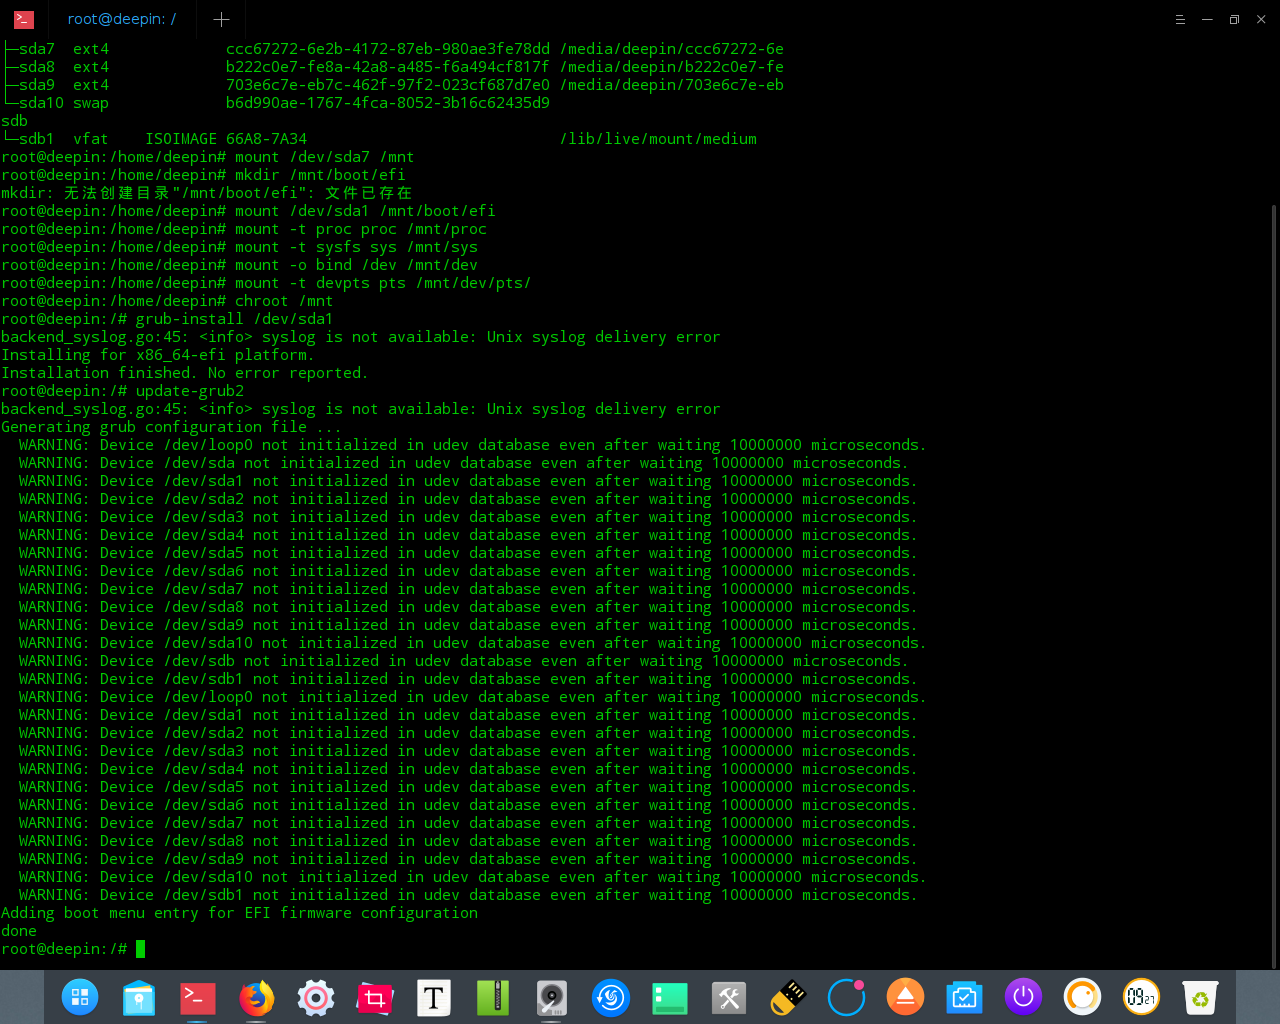Minimize the terminal window
Screen dimensions: 1280x1024
tap(1207, 19)
